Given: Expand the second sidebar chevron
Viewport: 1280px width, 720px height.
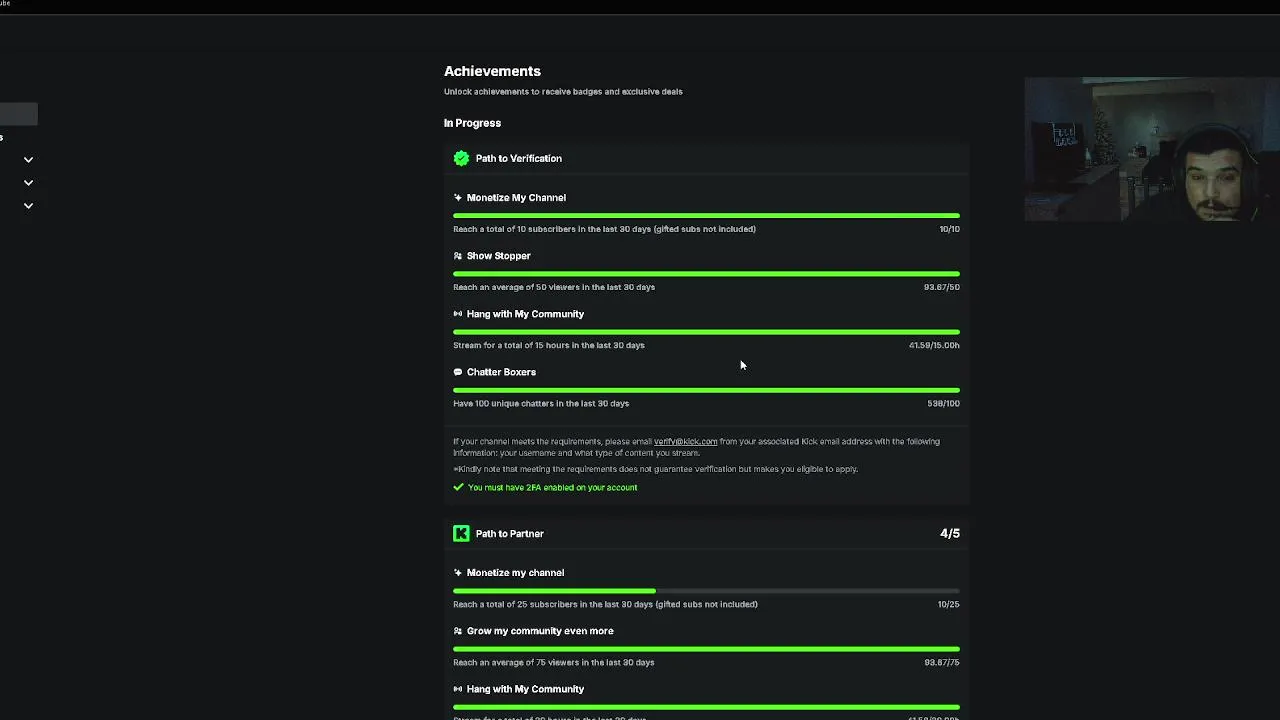Looking at the screenshot, I should coord(28,183).
